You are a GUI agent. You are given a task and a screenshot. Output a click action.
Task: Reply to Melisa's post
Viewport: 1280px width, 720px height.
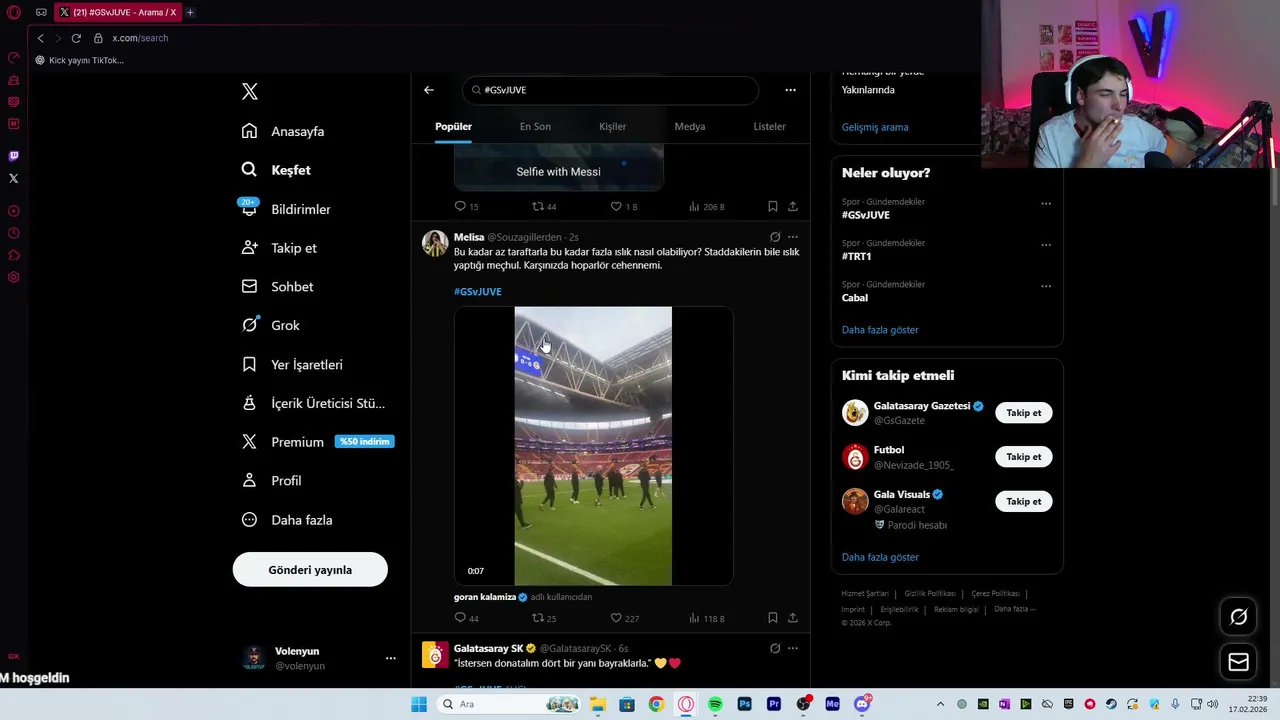pyautogui.click(x=467, y=618)
